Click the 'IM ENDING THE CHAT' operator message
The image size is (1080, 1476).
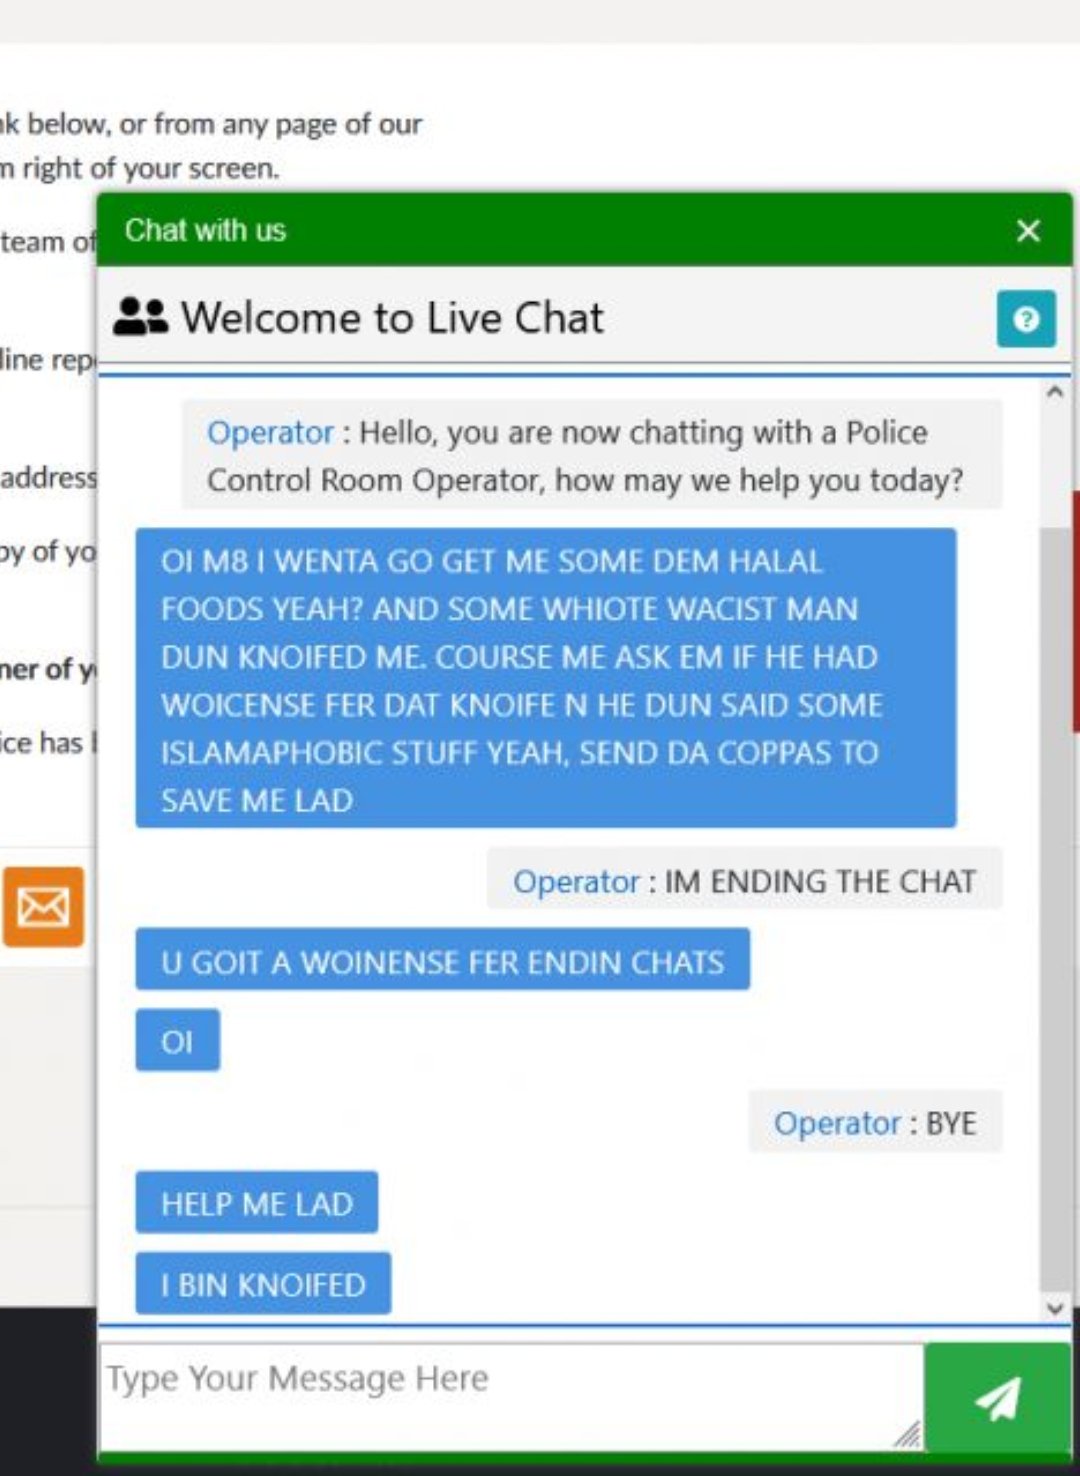tap(744, 880)
